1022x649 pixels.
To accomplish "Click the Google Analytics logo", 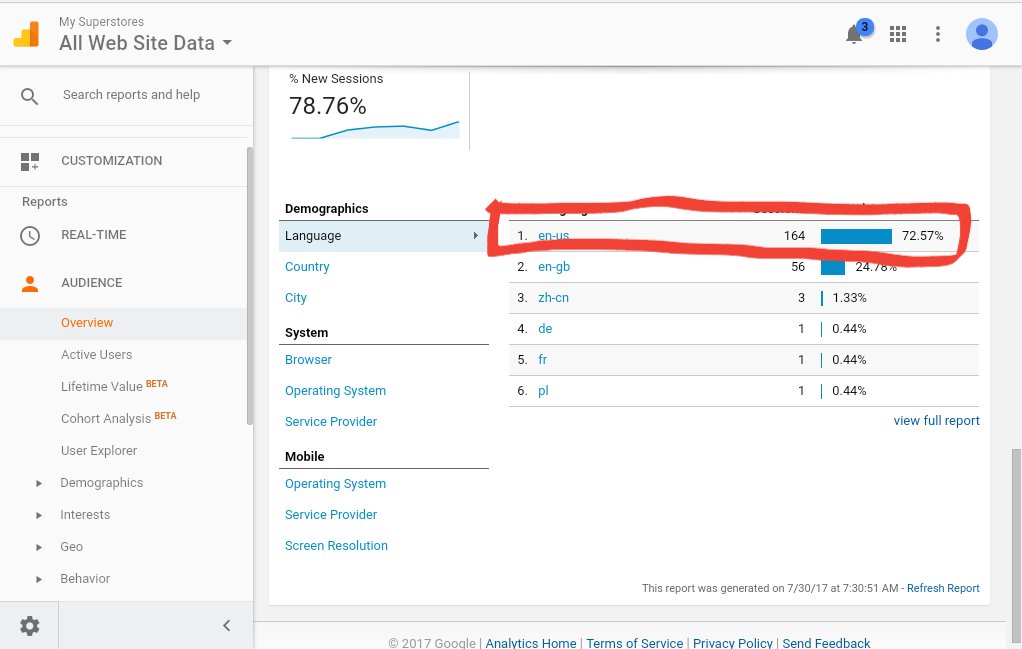I will pyautogui.click(x=27, y=34).
